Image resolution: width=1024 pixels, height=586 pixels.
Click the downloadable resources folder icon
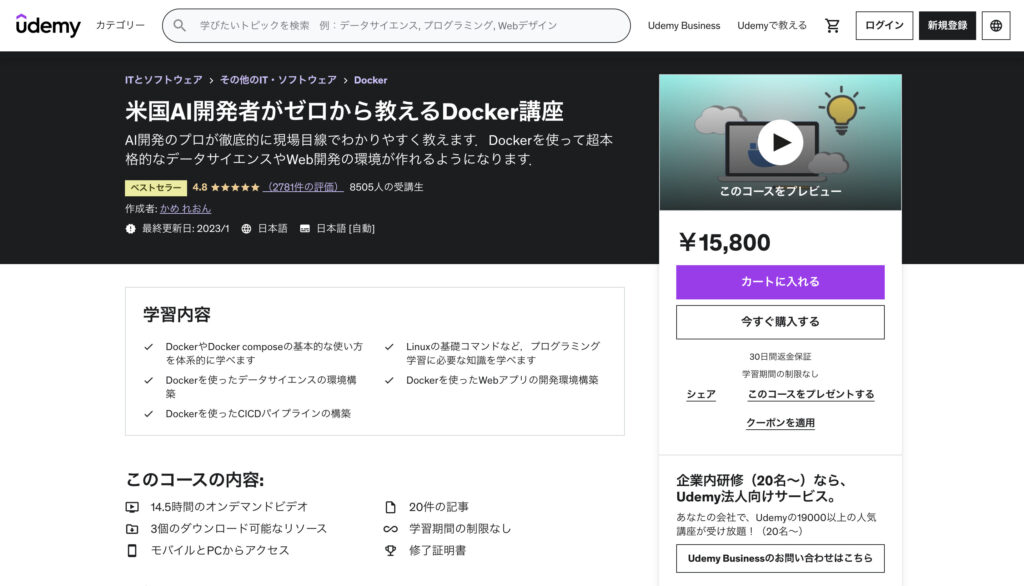click(132, 529)
